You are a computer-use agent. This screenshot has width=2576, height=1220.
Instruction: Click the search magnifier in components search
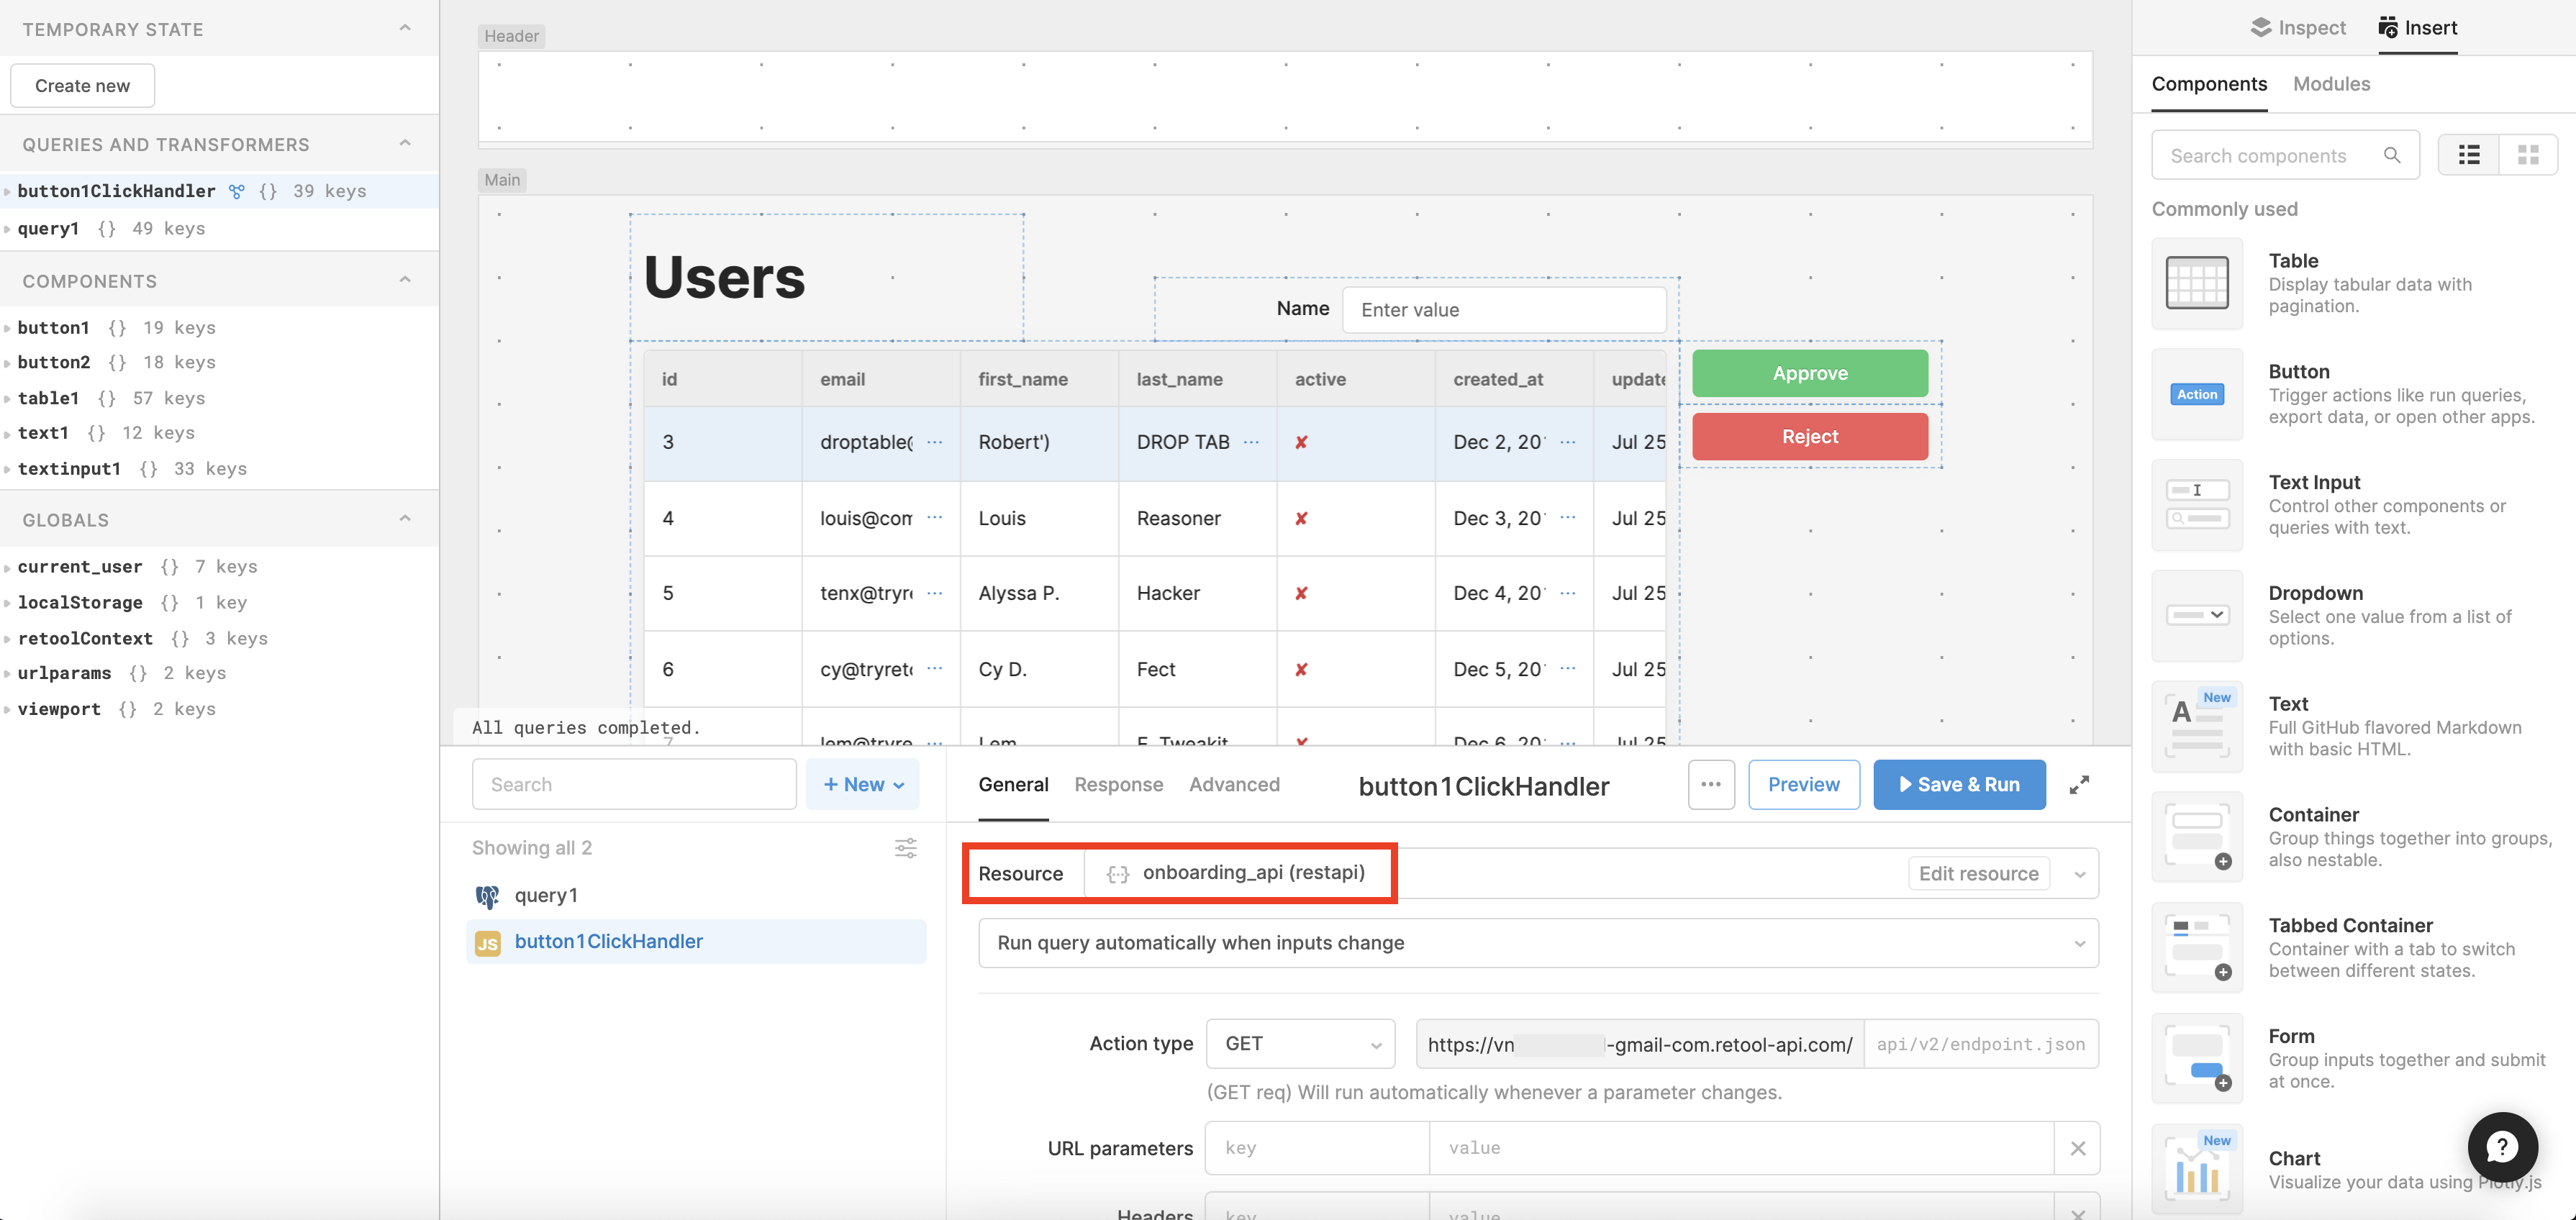point(2392,155)
